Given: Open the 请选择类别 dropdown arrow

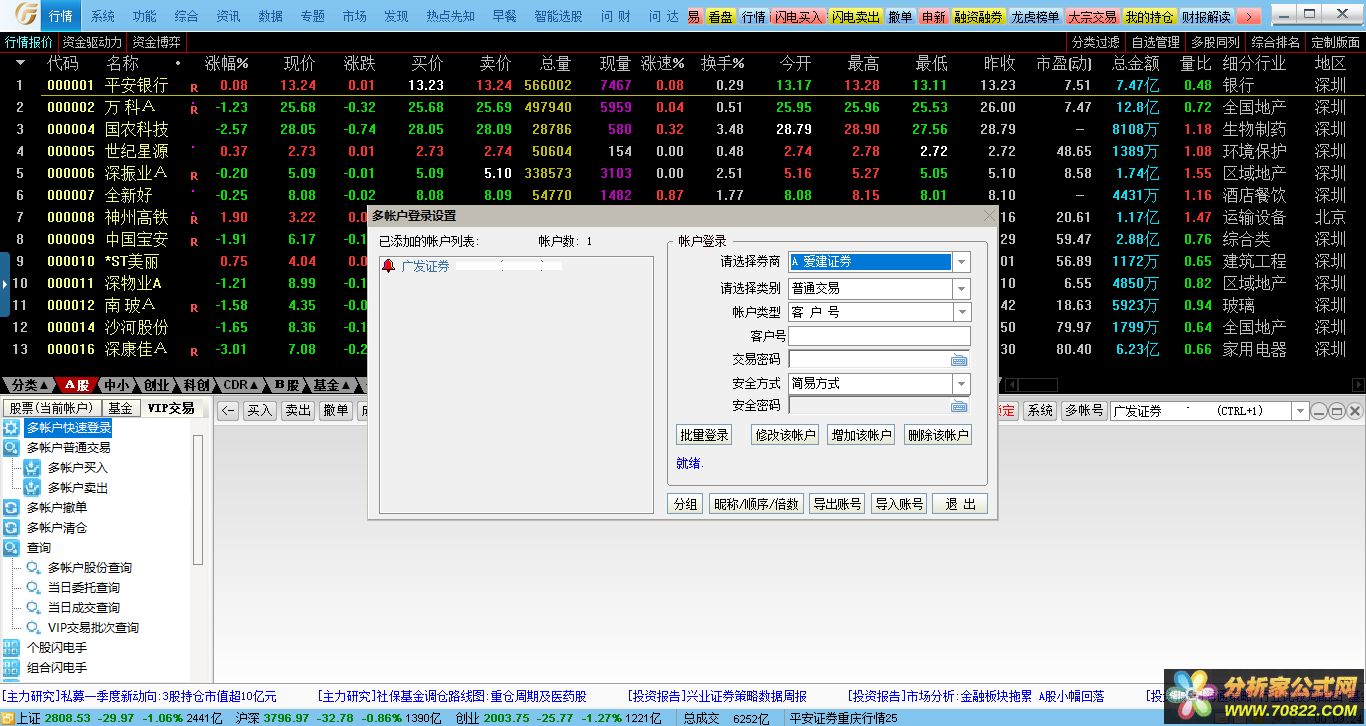Looking at the screenshot, I should tap(961, 288).
